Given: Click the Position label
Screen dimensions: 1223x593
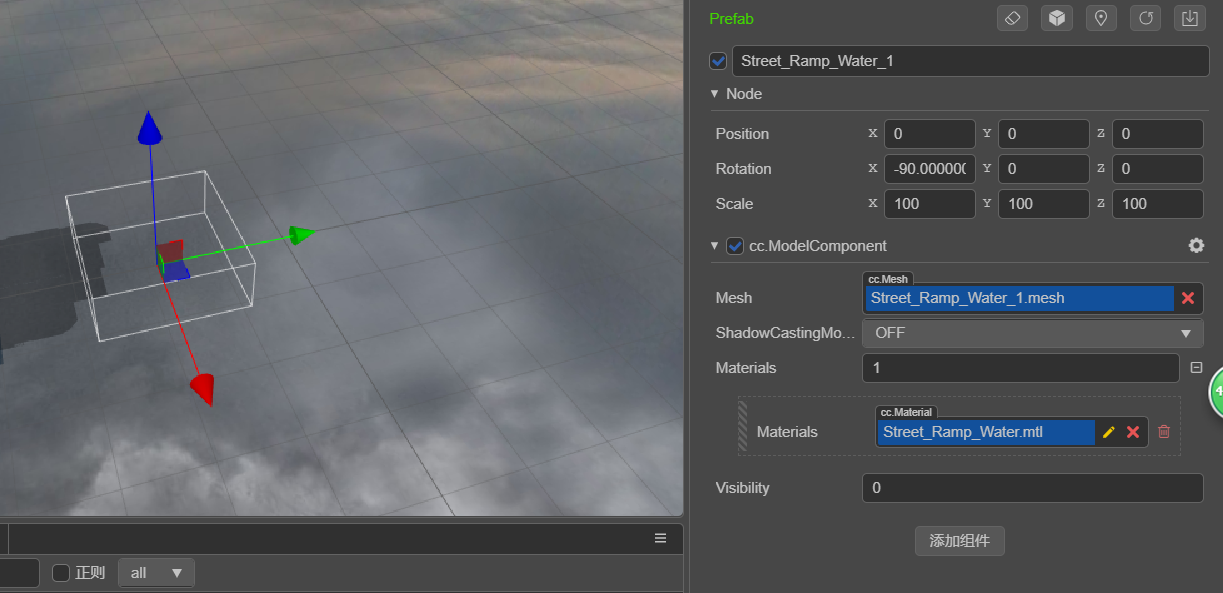Looking at the screenshot, I should (743, 134).
